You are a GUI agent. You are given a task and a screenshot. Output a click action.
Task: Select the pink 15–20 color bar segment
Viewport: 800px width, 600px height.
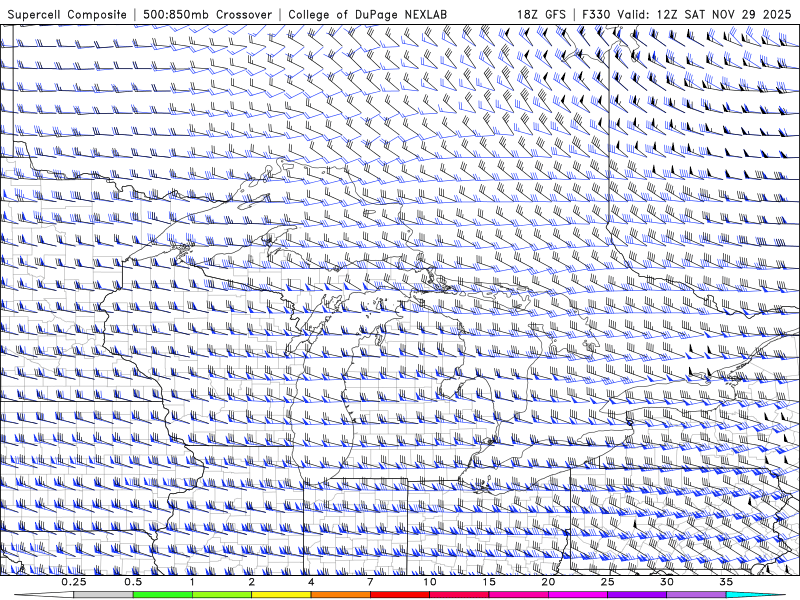coord(518,595)
